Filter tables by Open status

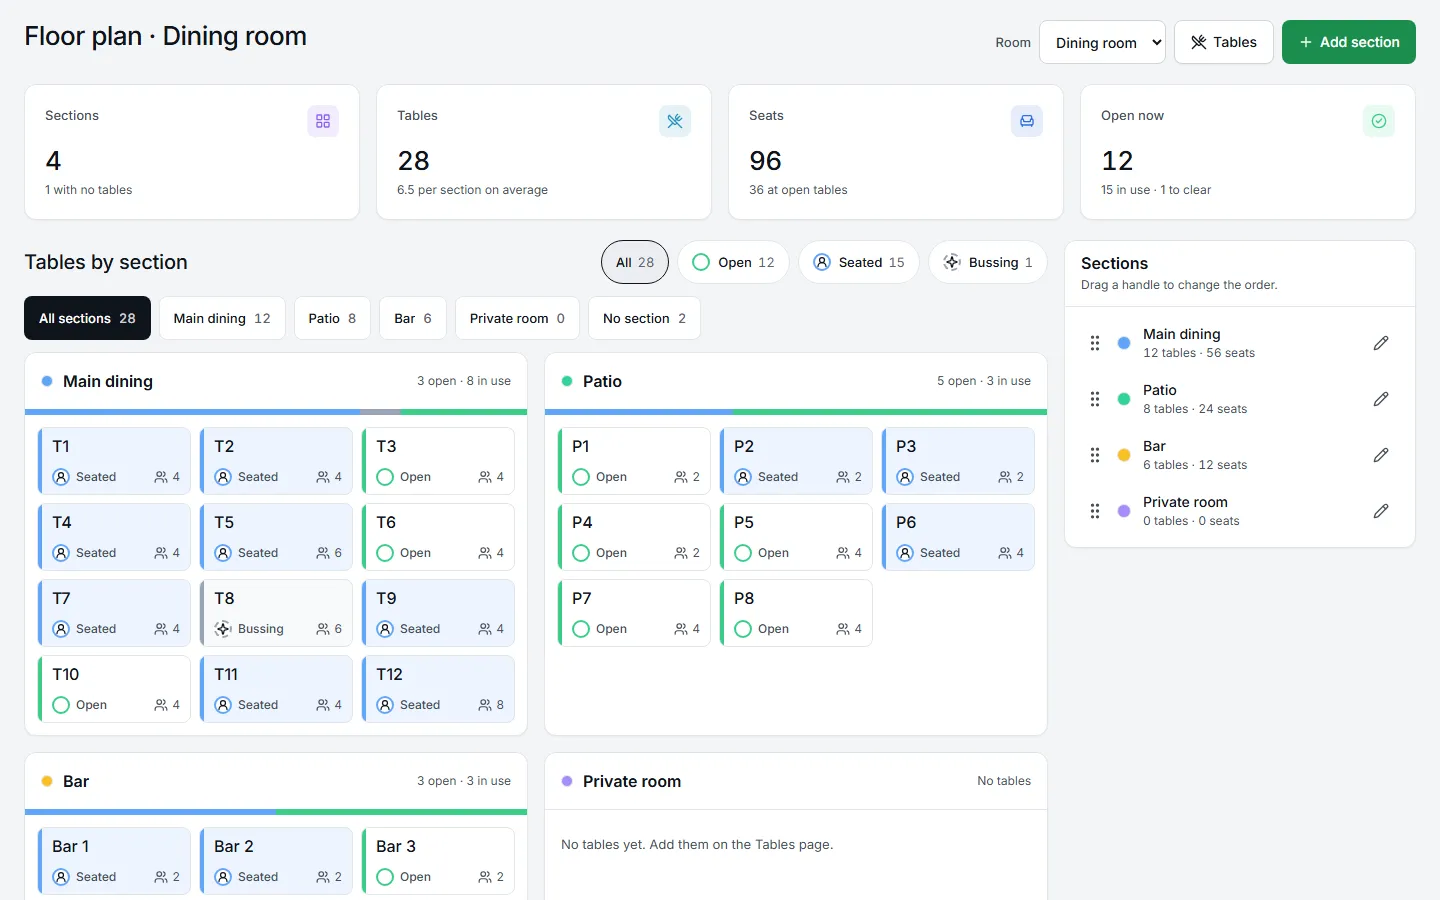click(733, 262)
